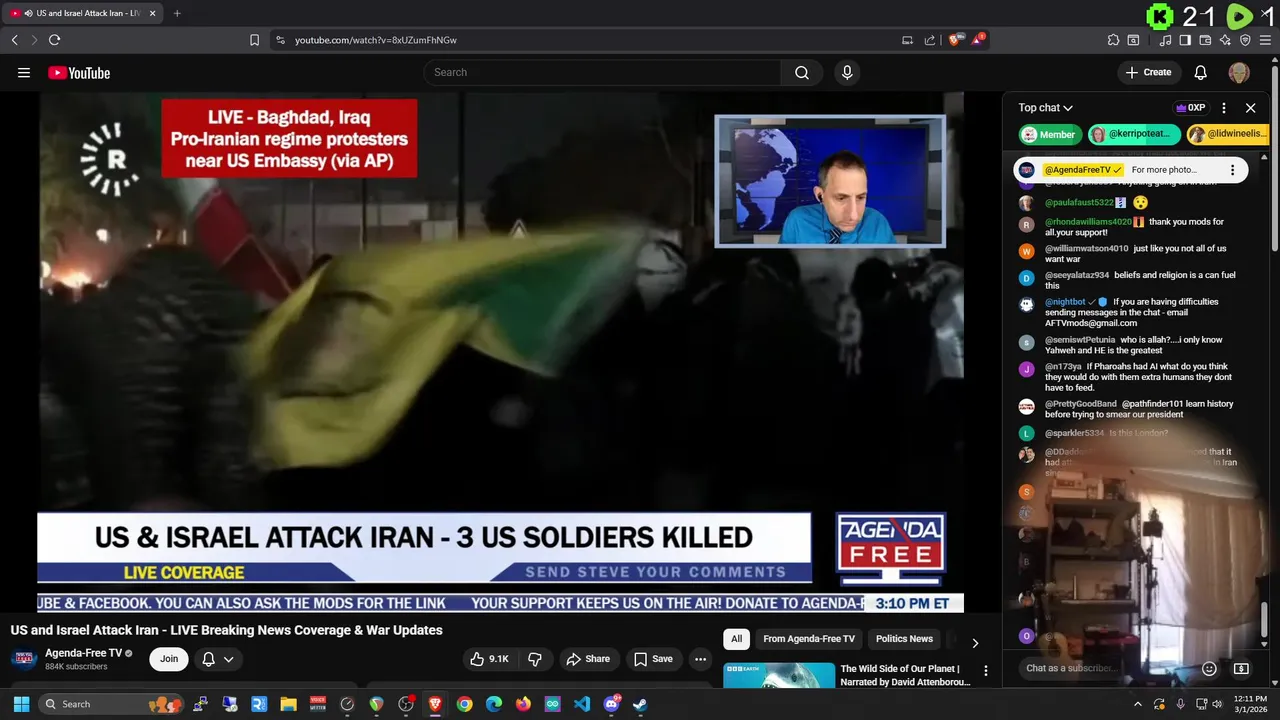The image size is (1280, 720).
Task: Click the Join channel button
Action: (x=169, y=659)
